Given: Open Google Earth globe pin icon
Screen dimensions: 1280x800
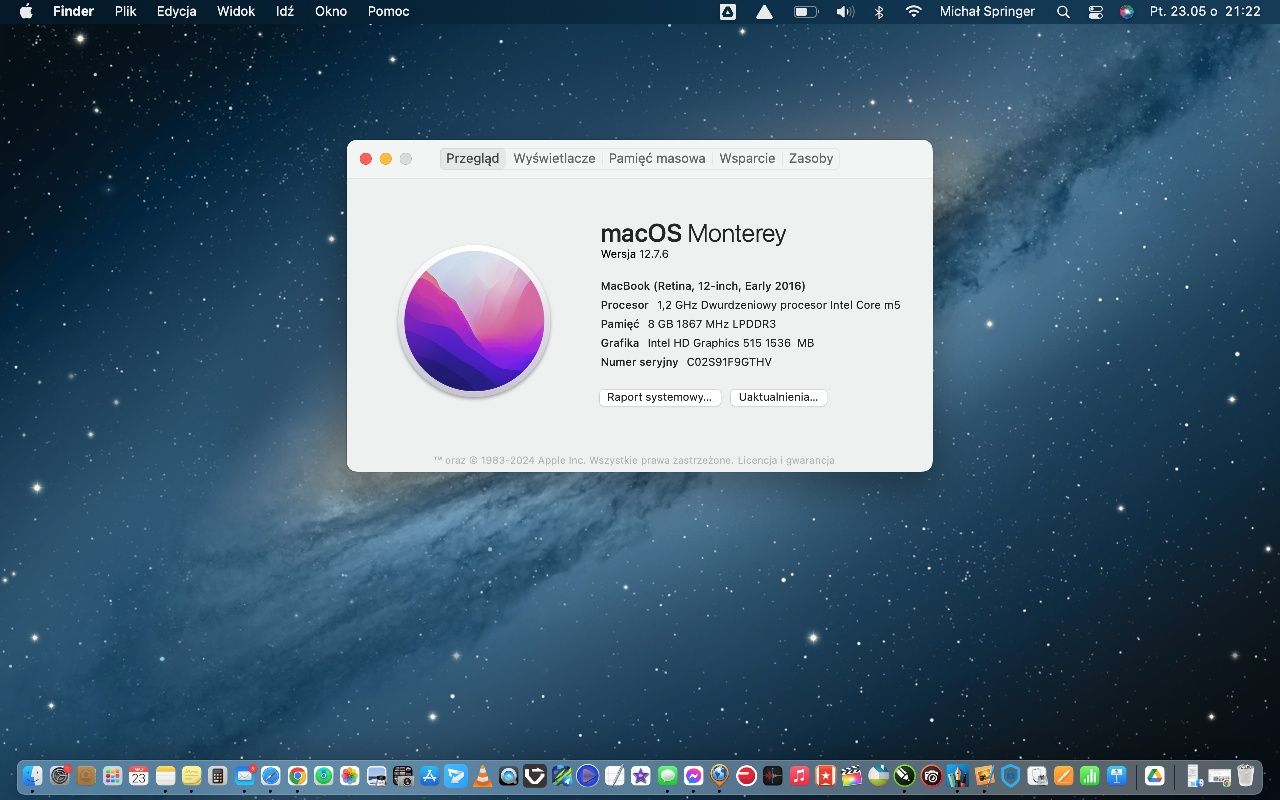Looking at the screenshot, I should click(x=719, y=775).
